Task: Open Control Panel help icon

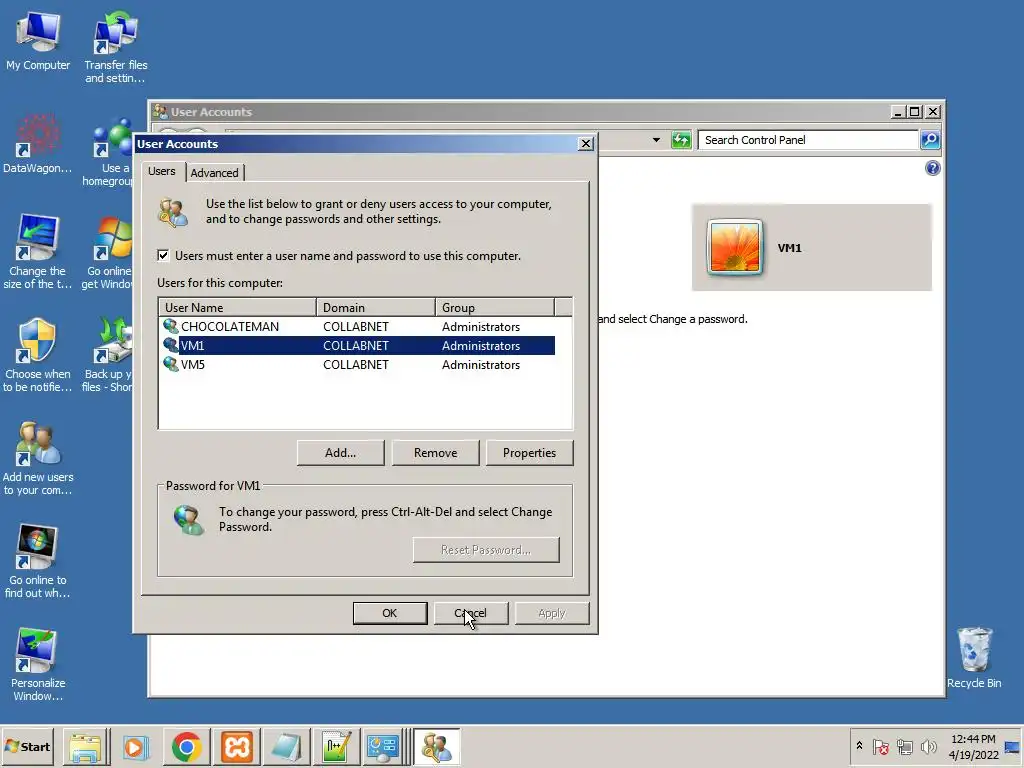Action: coord(933,168)
